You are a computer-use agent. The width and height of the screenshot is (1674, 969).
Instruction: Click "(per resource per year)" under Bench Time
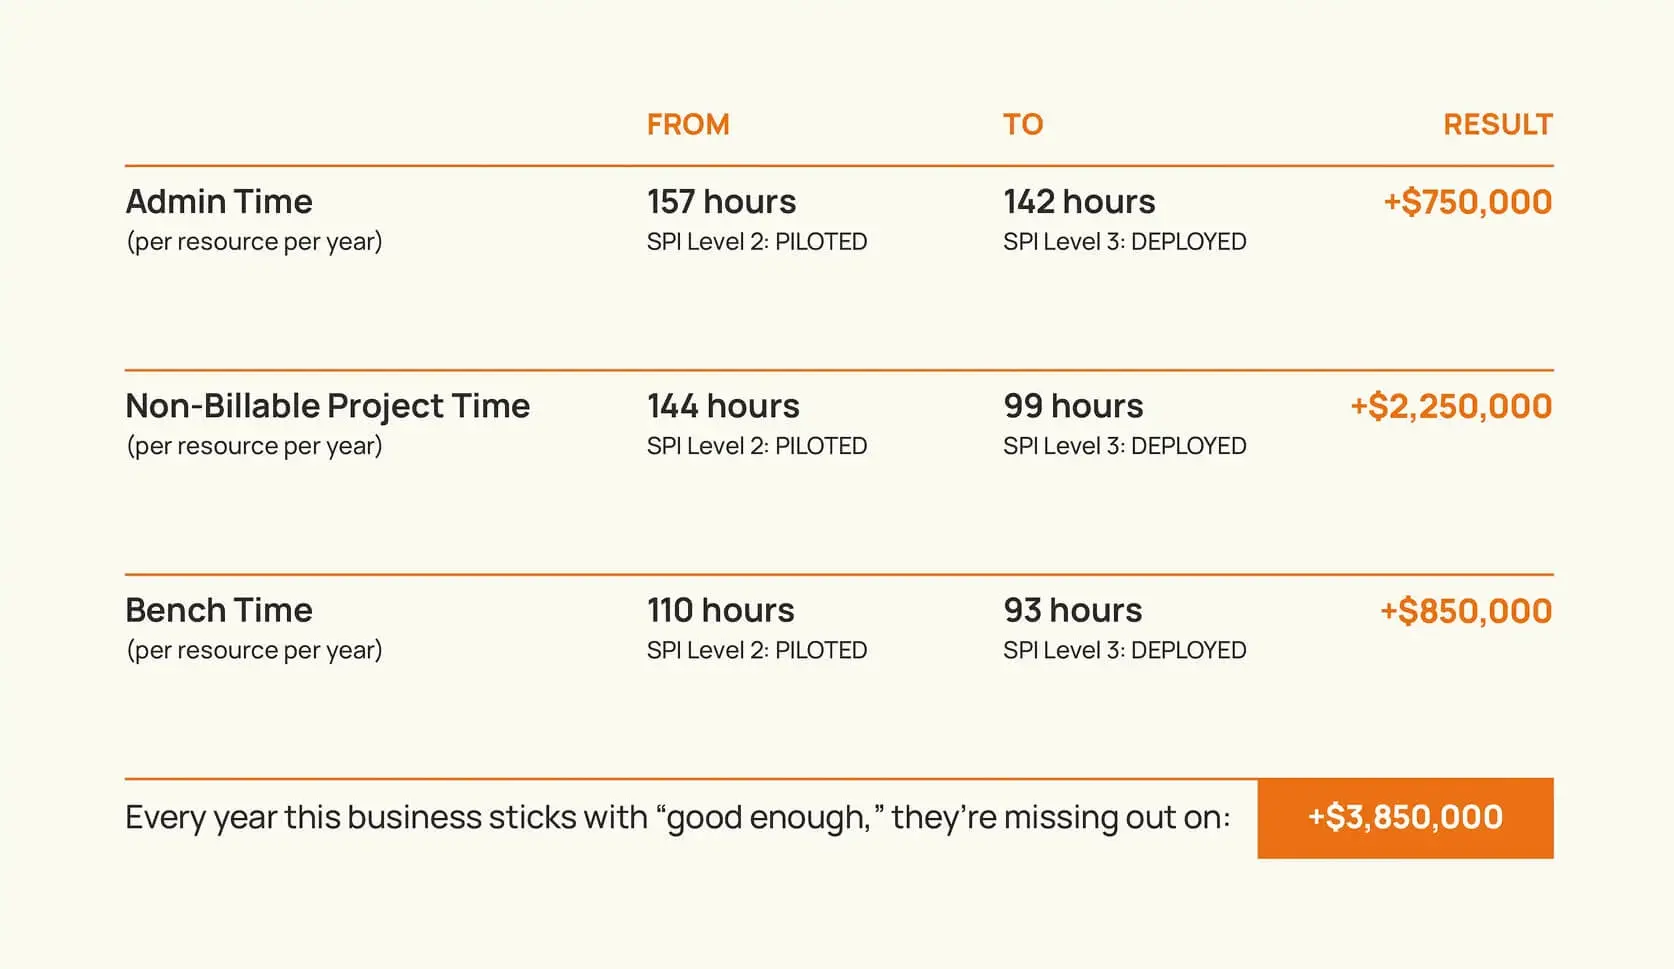click(x=254, y=650)
